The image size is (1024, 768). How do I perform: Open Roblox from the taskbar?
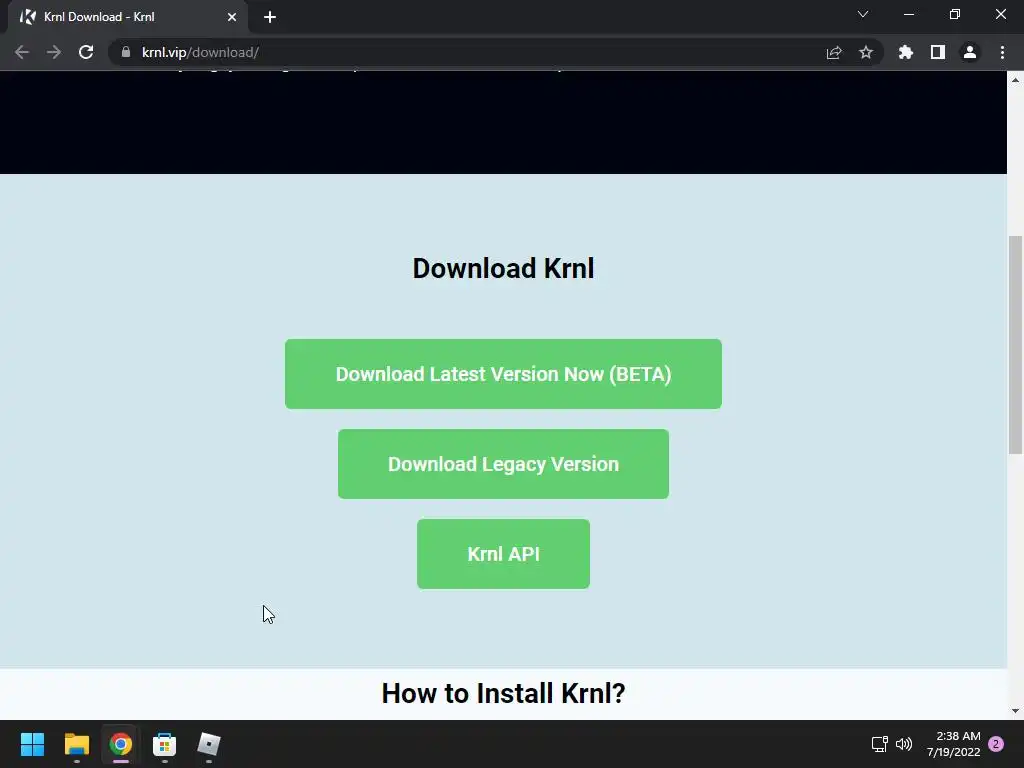pyautogui.click(x=209, y=744)
